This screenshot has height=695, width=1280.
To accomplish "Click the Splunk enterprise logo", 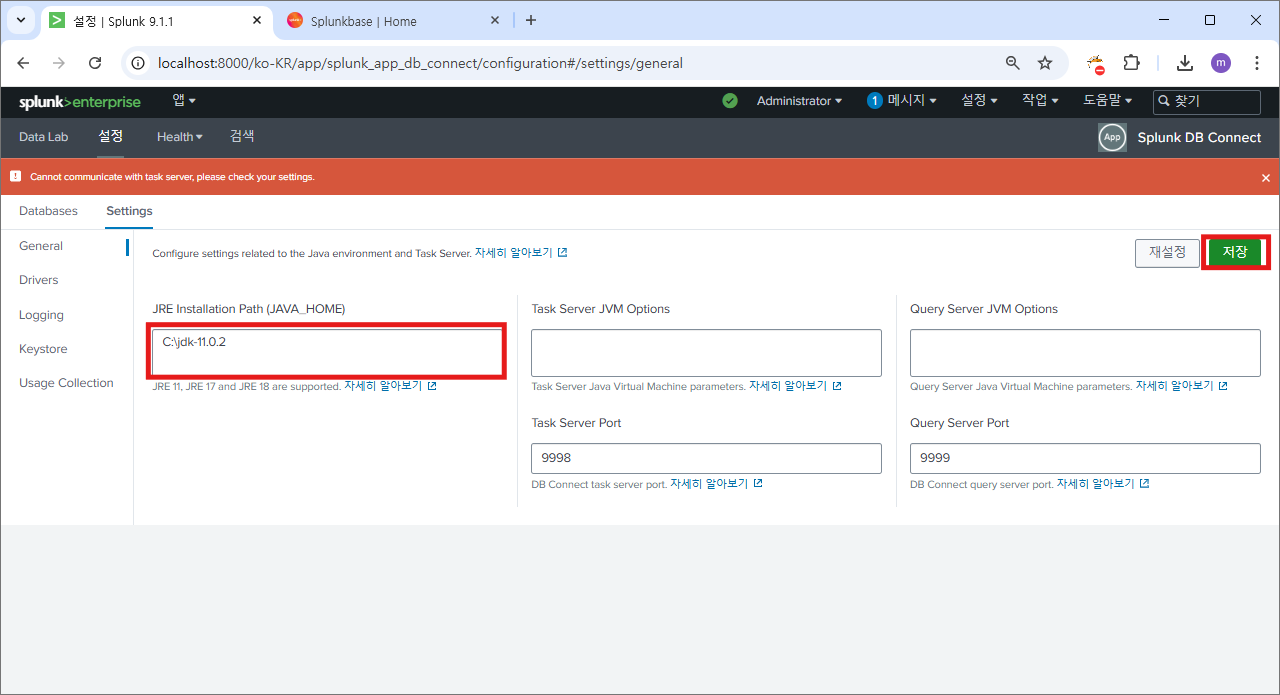I will [x=80, y=102].
